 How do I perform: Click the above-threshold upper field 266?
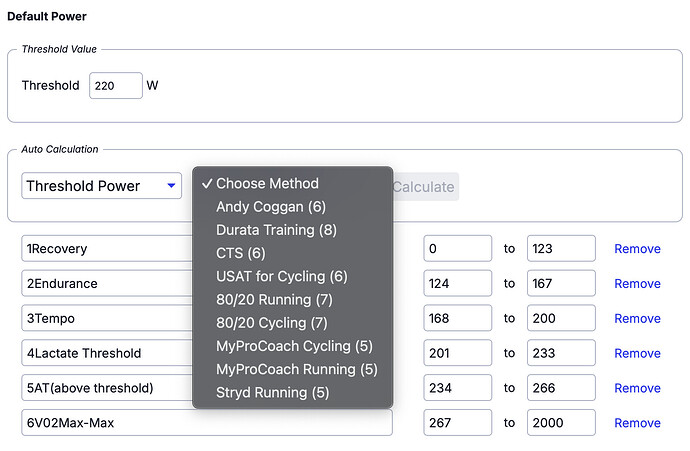562,388
